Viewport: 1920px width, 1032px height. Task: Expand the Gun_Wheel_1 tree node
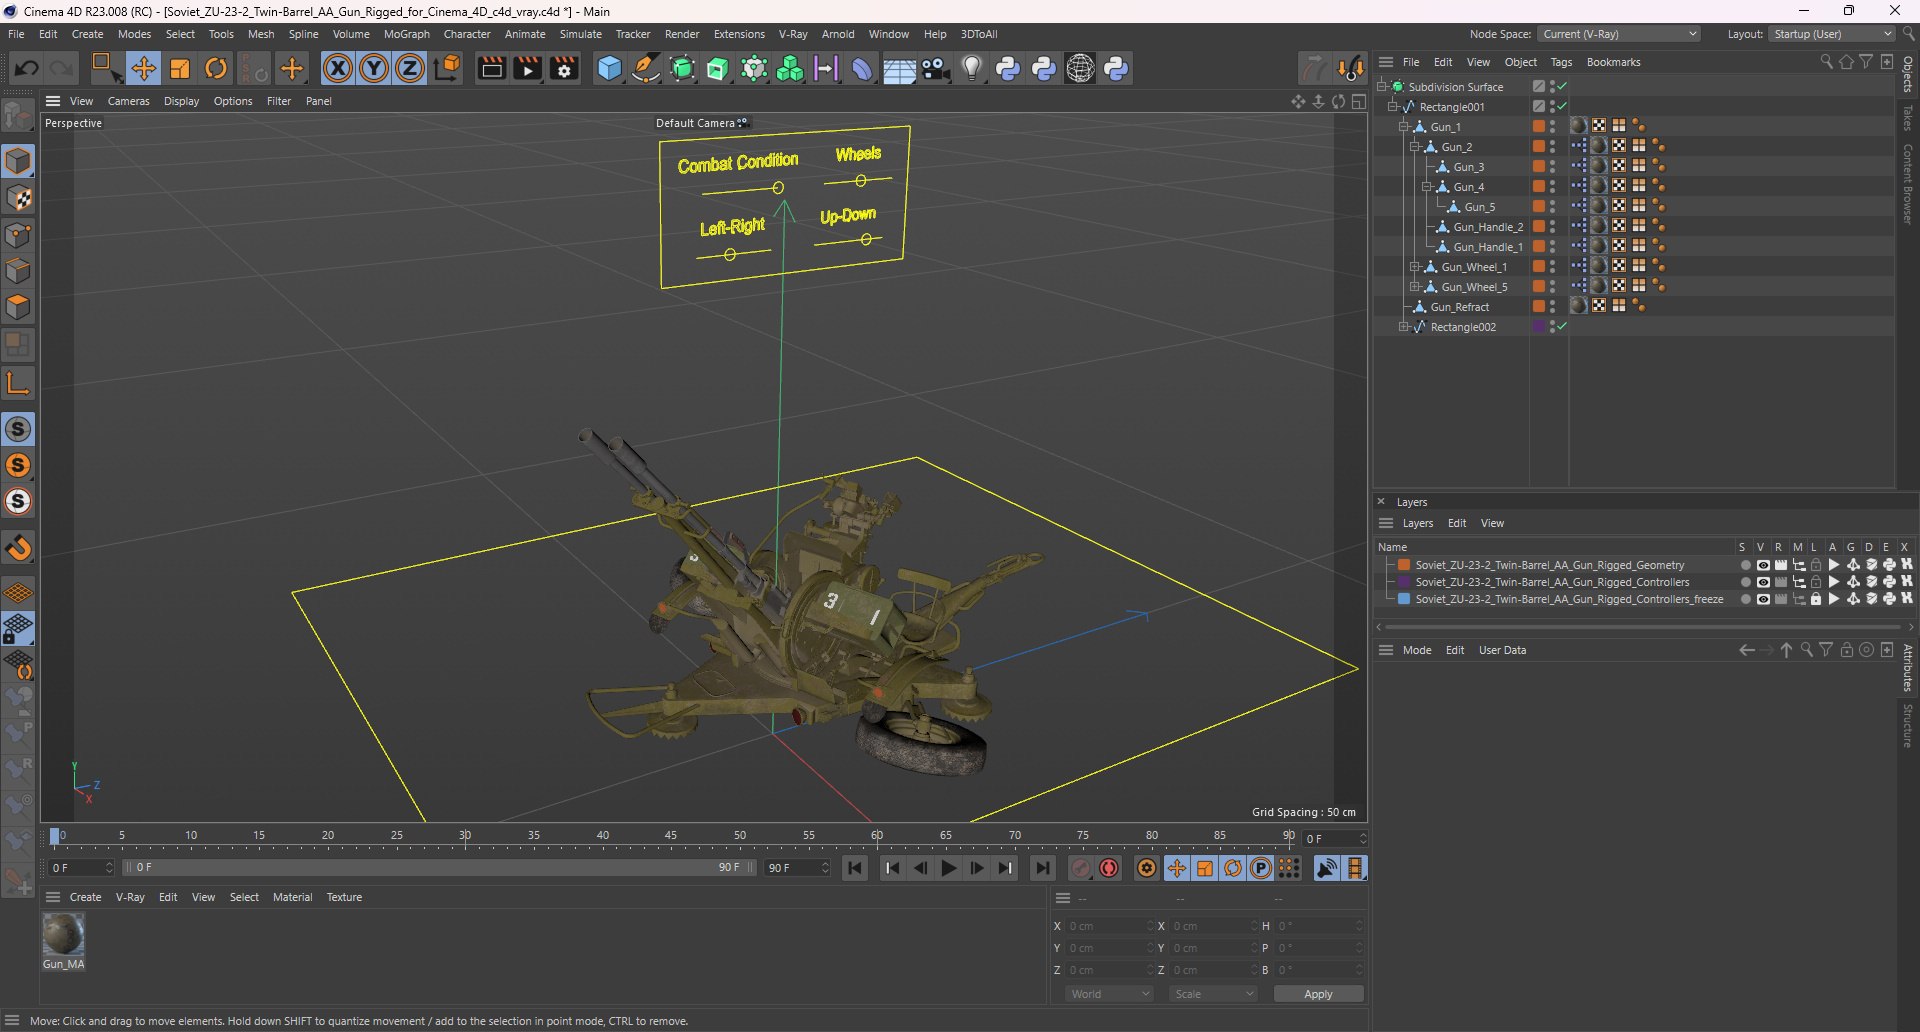pyautogui.click(x=1415, y=267)
